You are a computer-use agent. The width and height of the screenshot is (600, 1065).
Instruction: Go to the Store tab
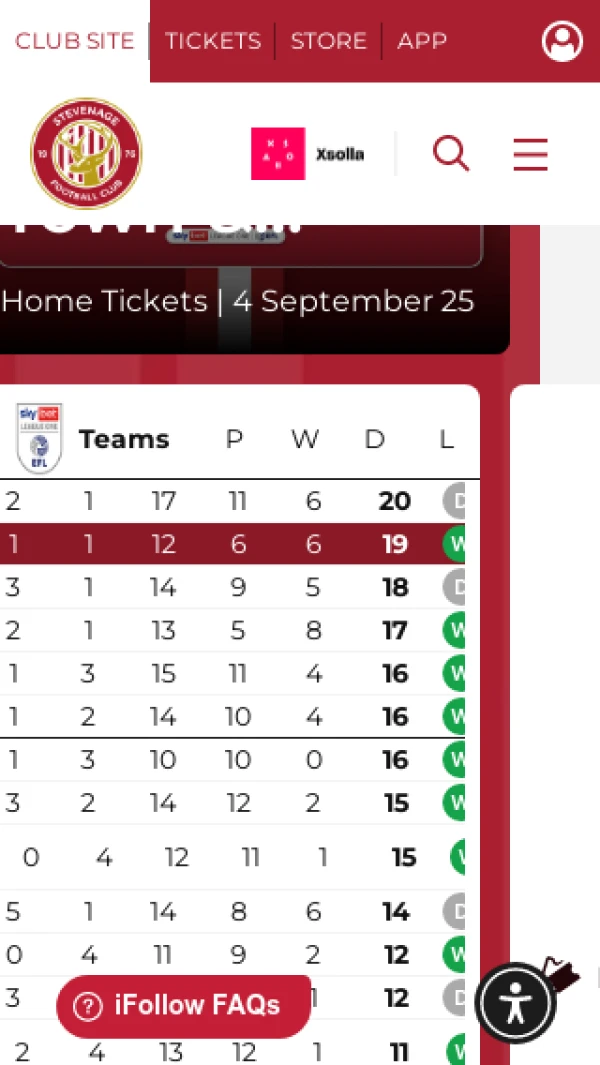point(328,41)
